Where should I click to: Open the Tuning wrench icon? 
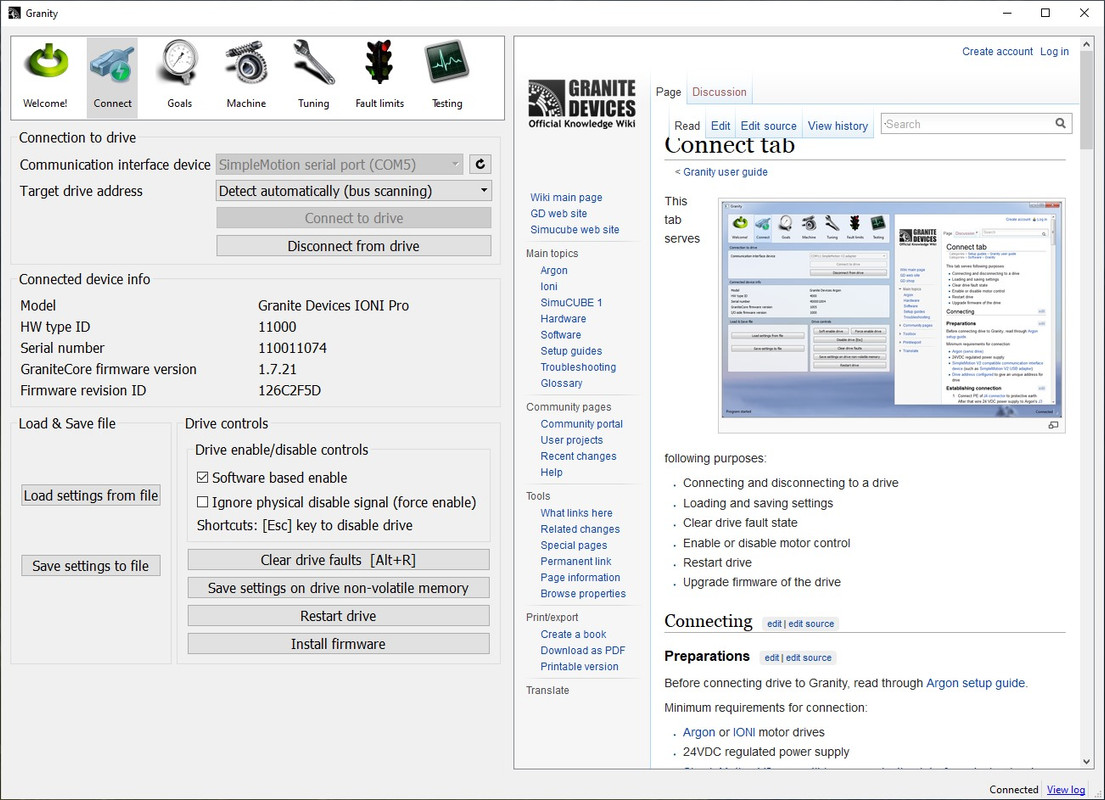tap(313, 76)
